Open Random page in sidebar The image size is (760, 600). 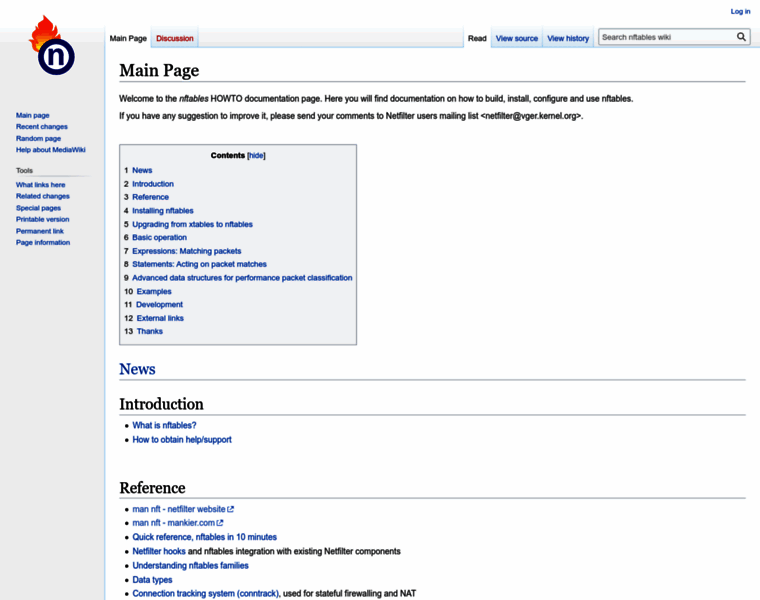click(38, 138)
